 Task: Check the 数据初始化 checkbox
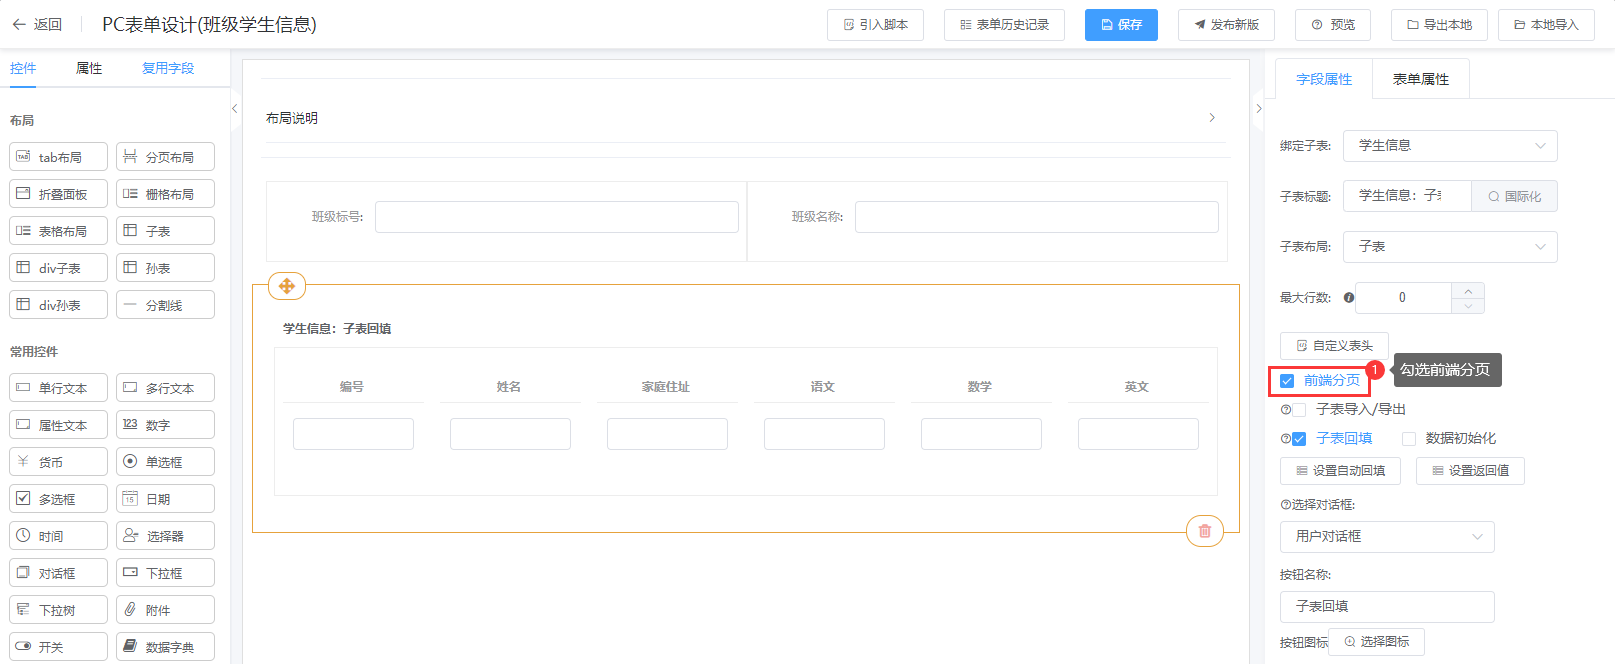click(1409, 439)
